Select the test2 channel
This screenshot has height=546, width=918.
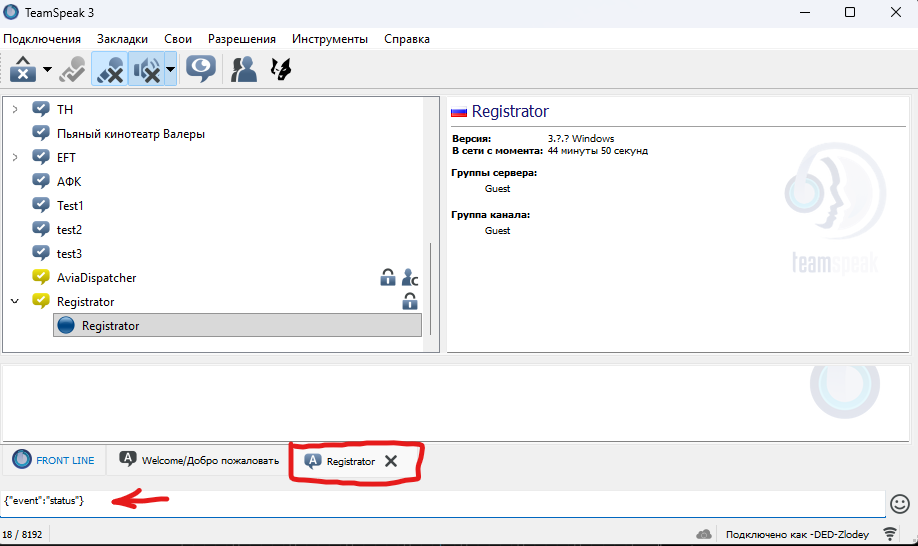click(x=69, y=229)
